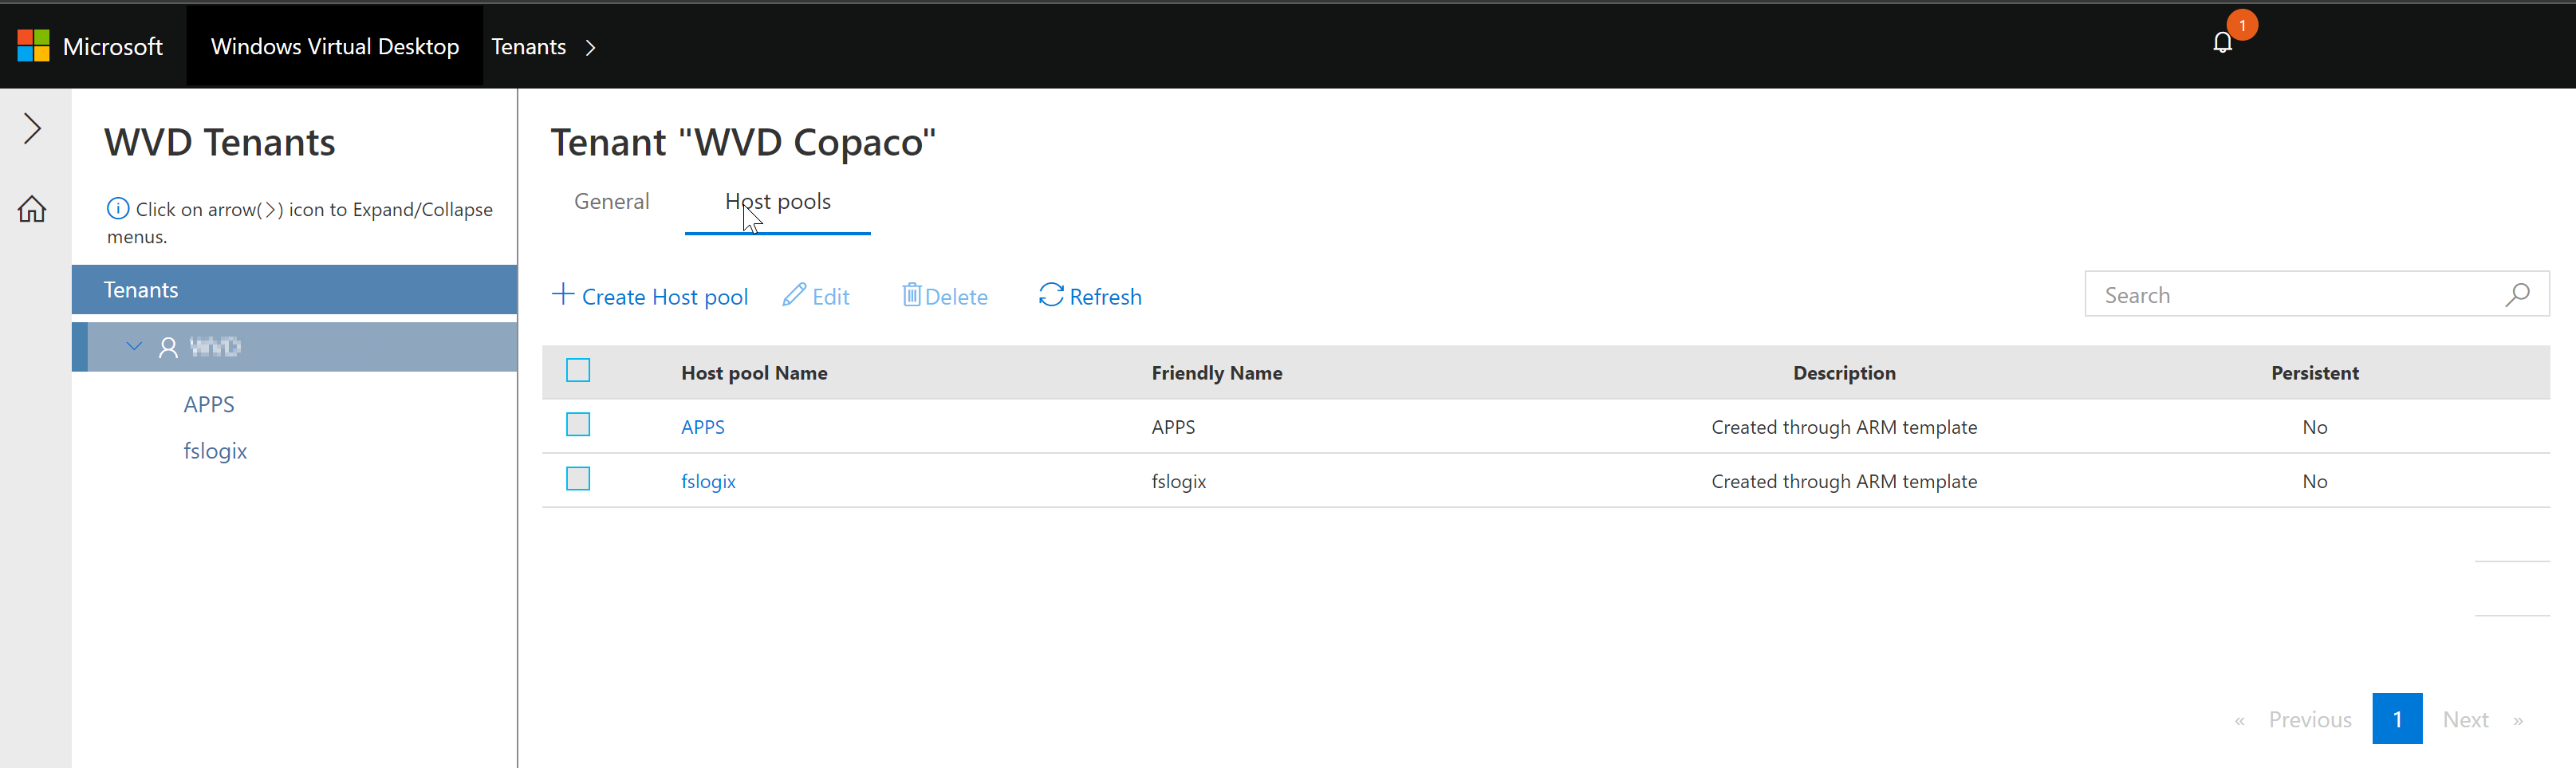Select the Host pools tab

[777, 201]
